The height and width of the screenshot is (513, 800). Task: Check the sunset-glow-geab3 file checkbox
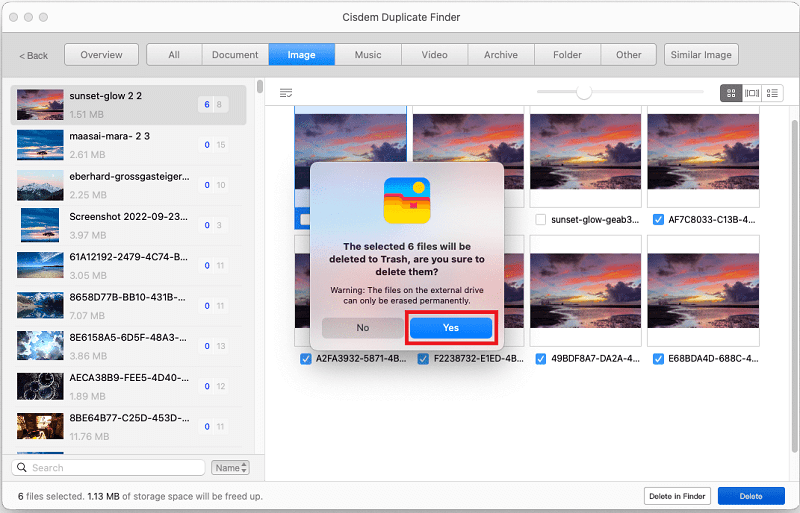pos(541,219)
